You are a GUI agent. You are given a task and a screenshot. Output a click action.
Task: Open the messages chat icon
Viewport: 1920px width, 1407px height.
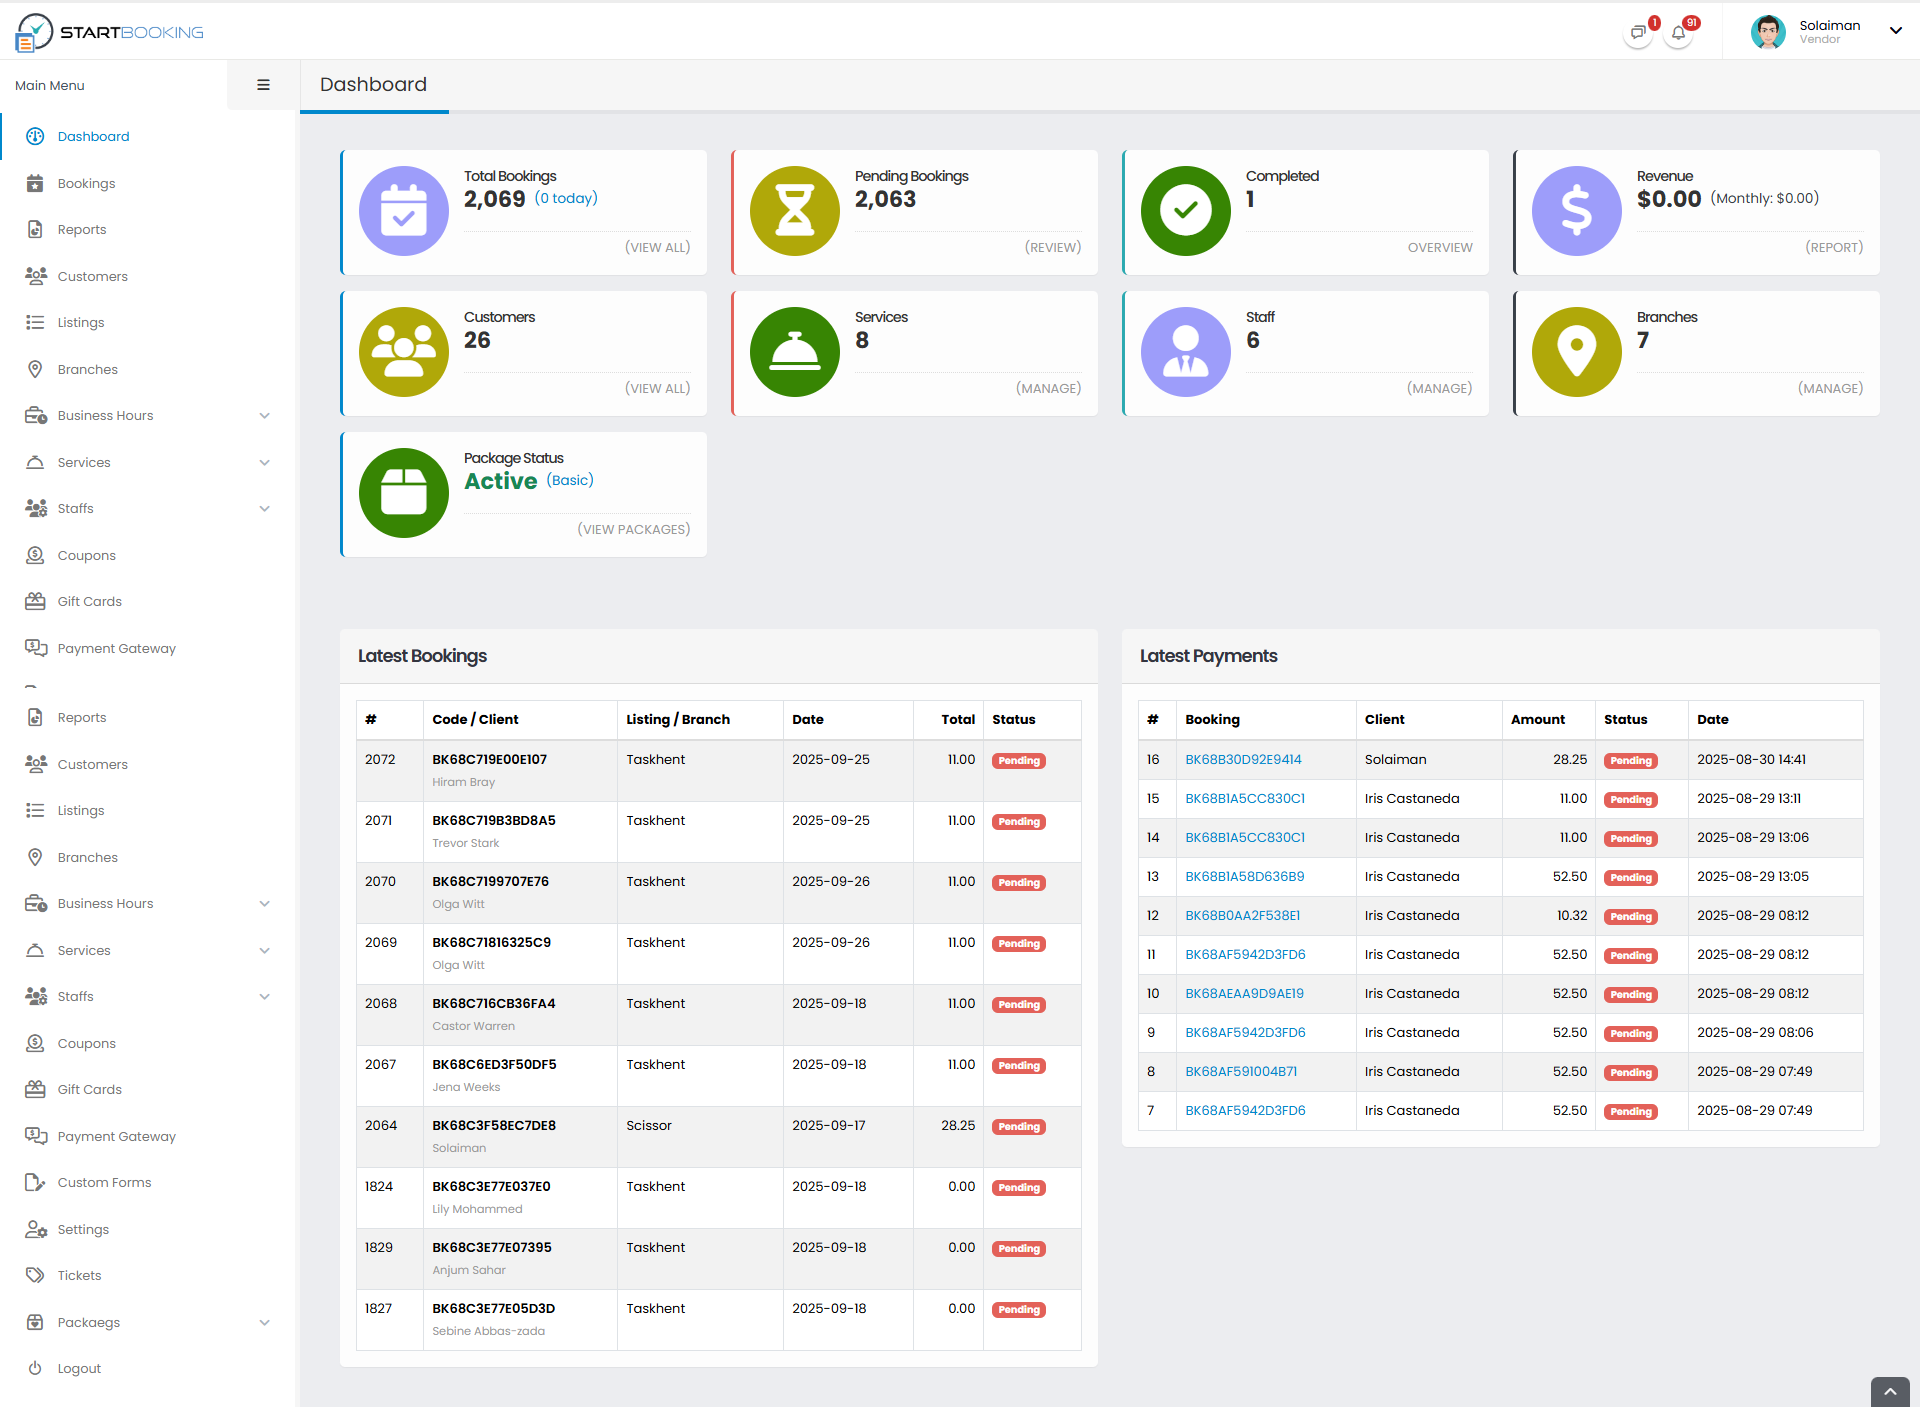(1637, 33)
